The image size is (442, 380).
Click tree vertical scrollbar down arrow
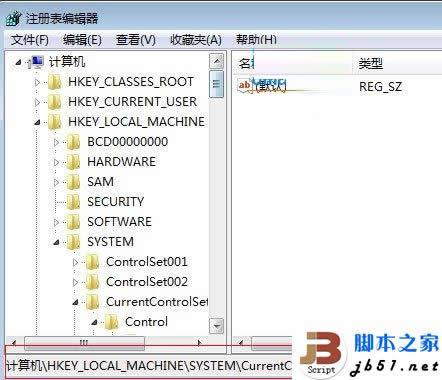coord(217,326)
